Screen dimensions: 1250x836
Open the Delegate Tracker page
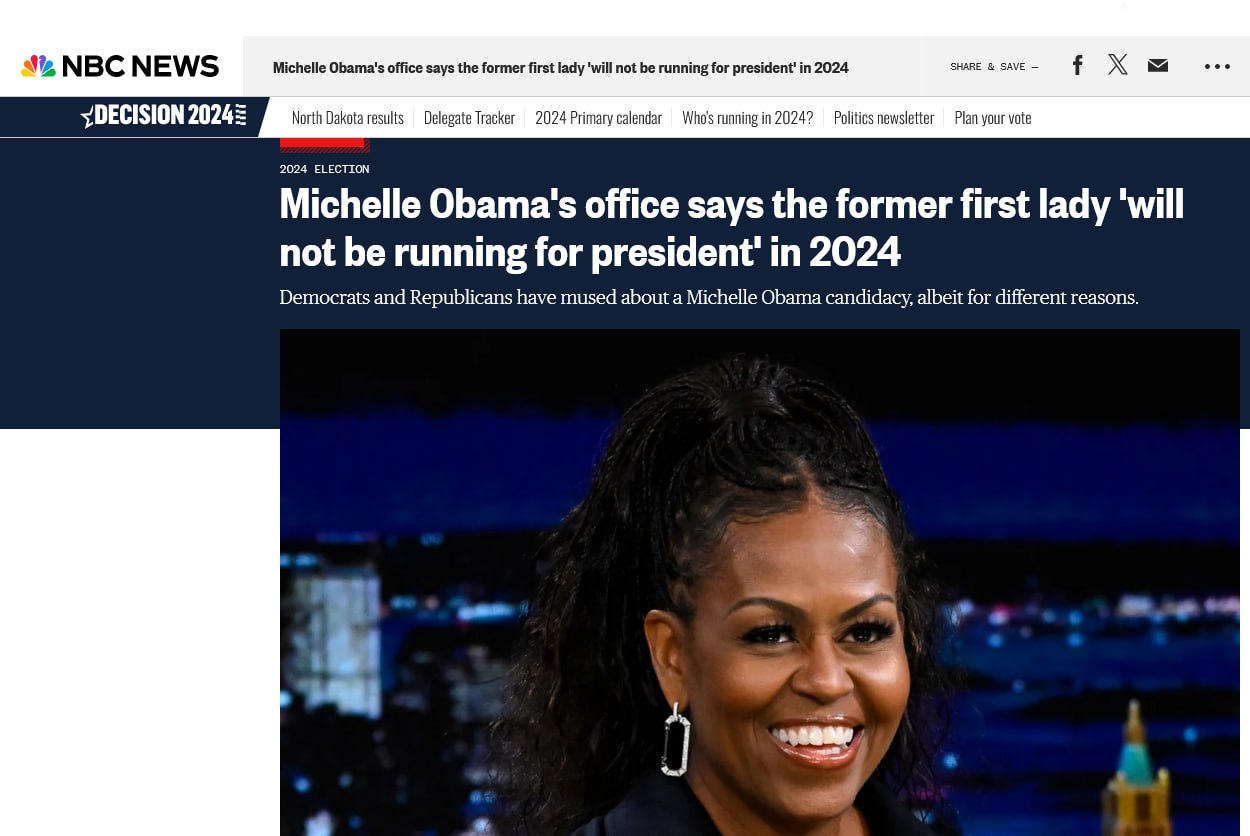click(469, 117)
